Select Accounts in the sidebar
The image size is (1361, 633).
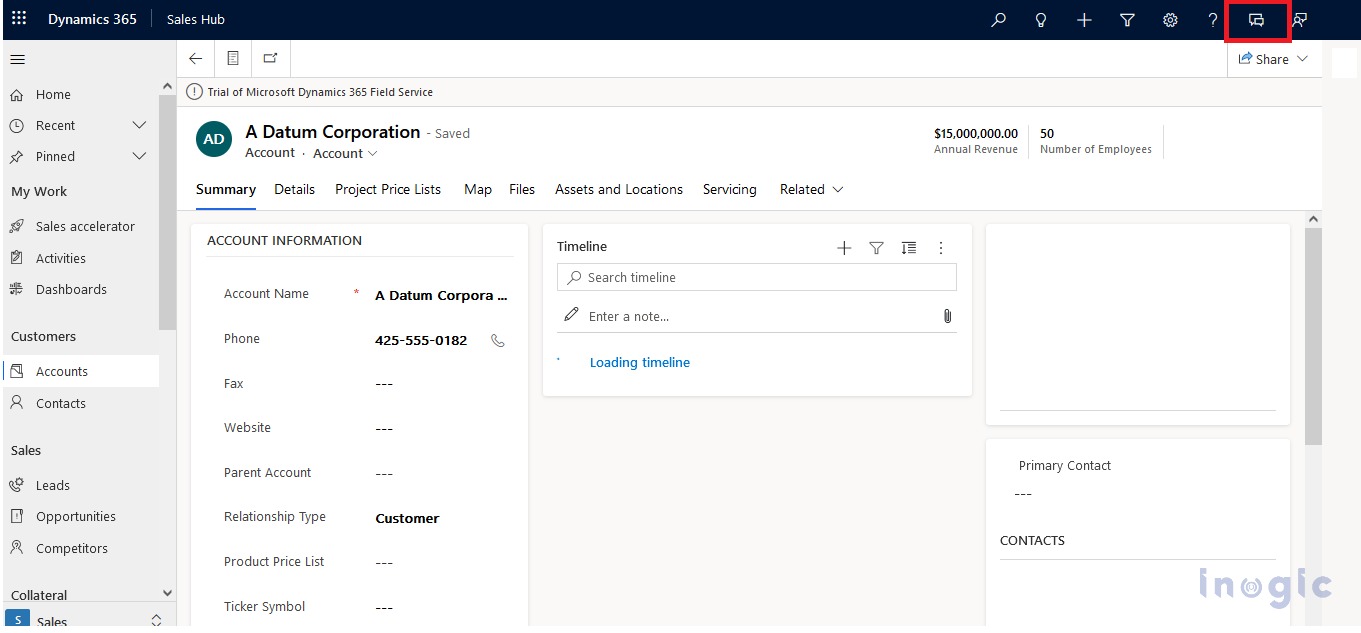tap(81, 371)
